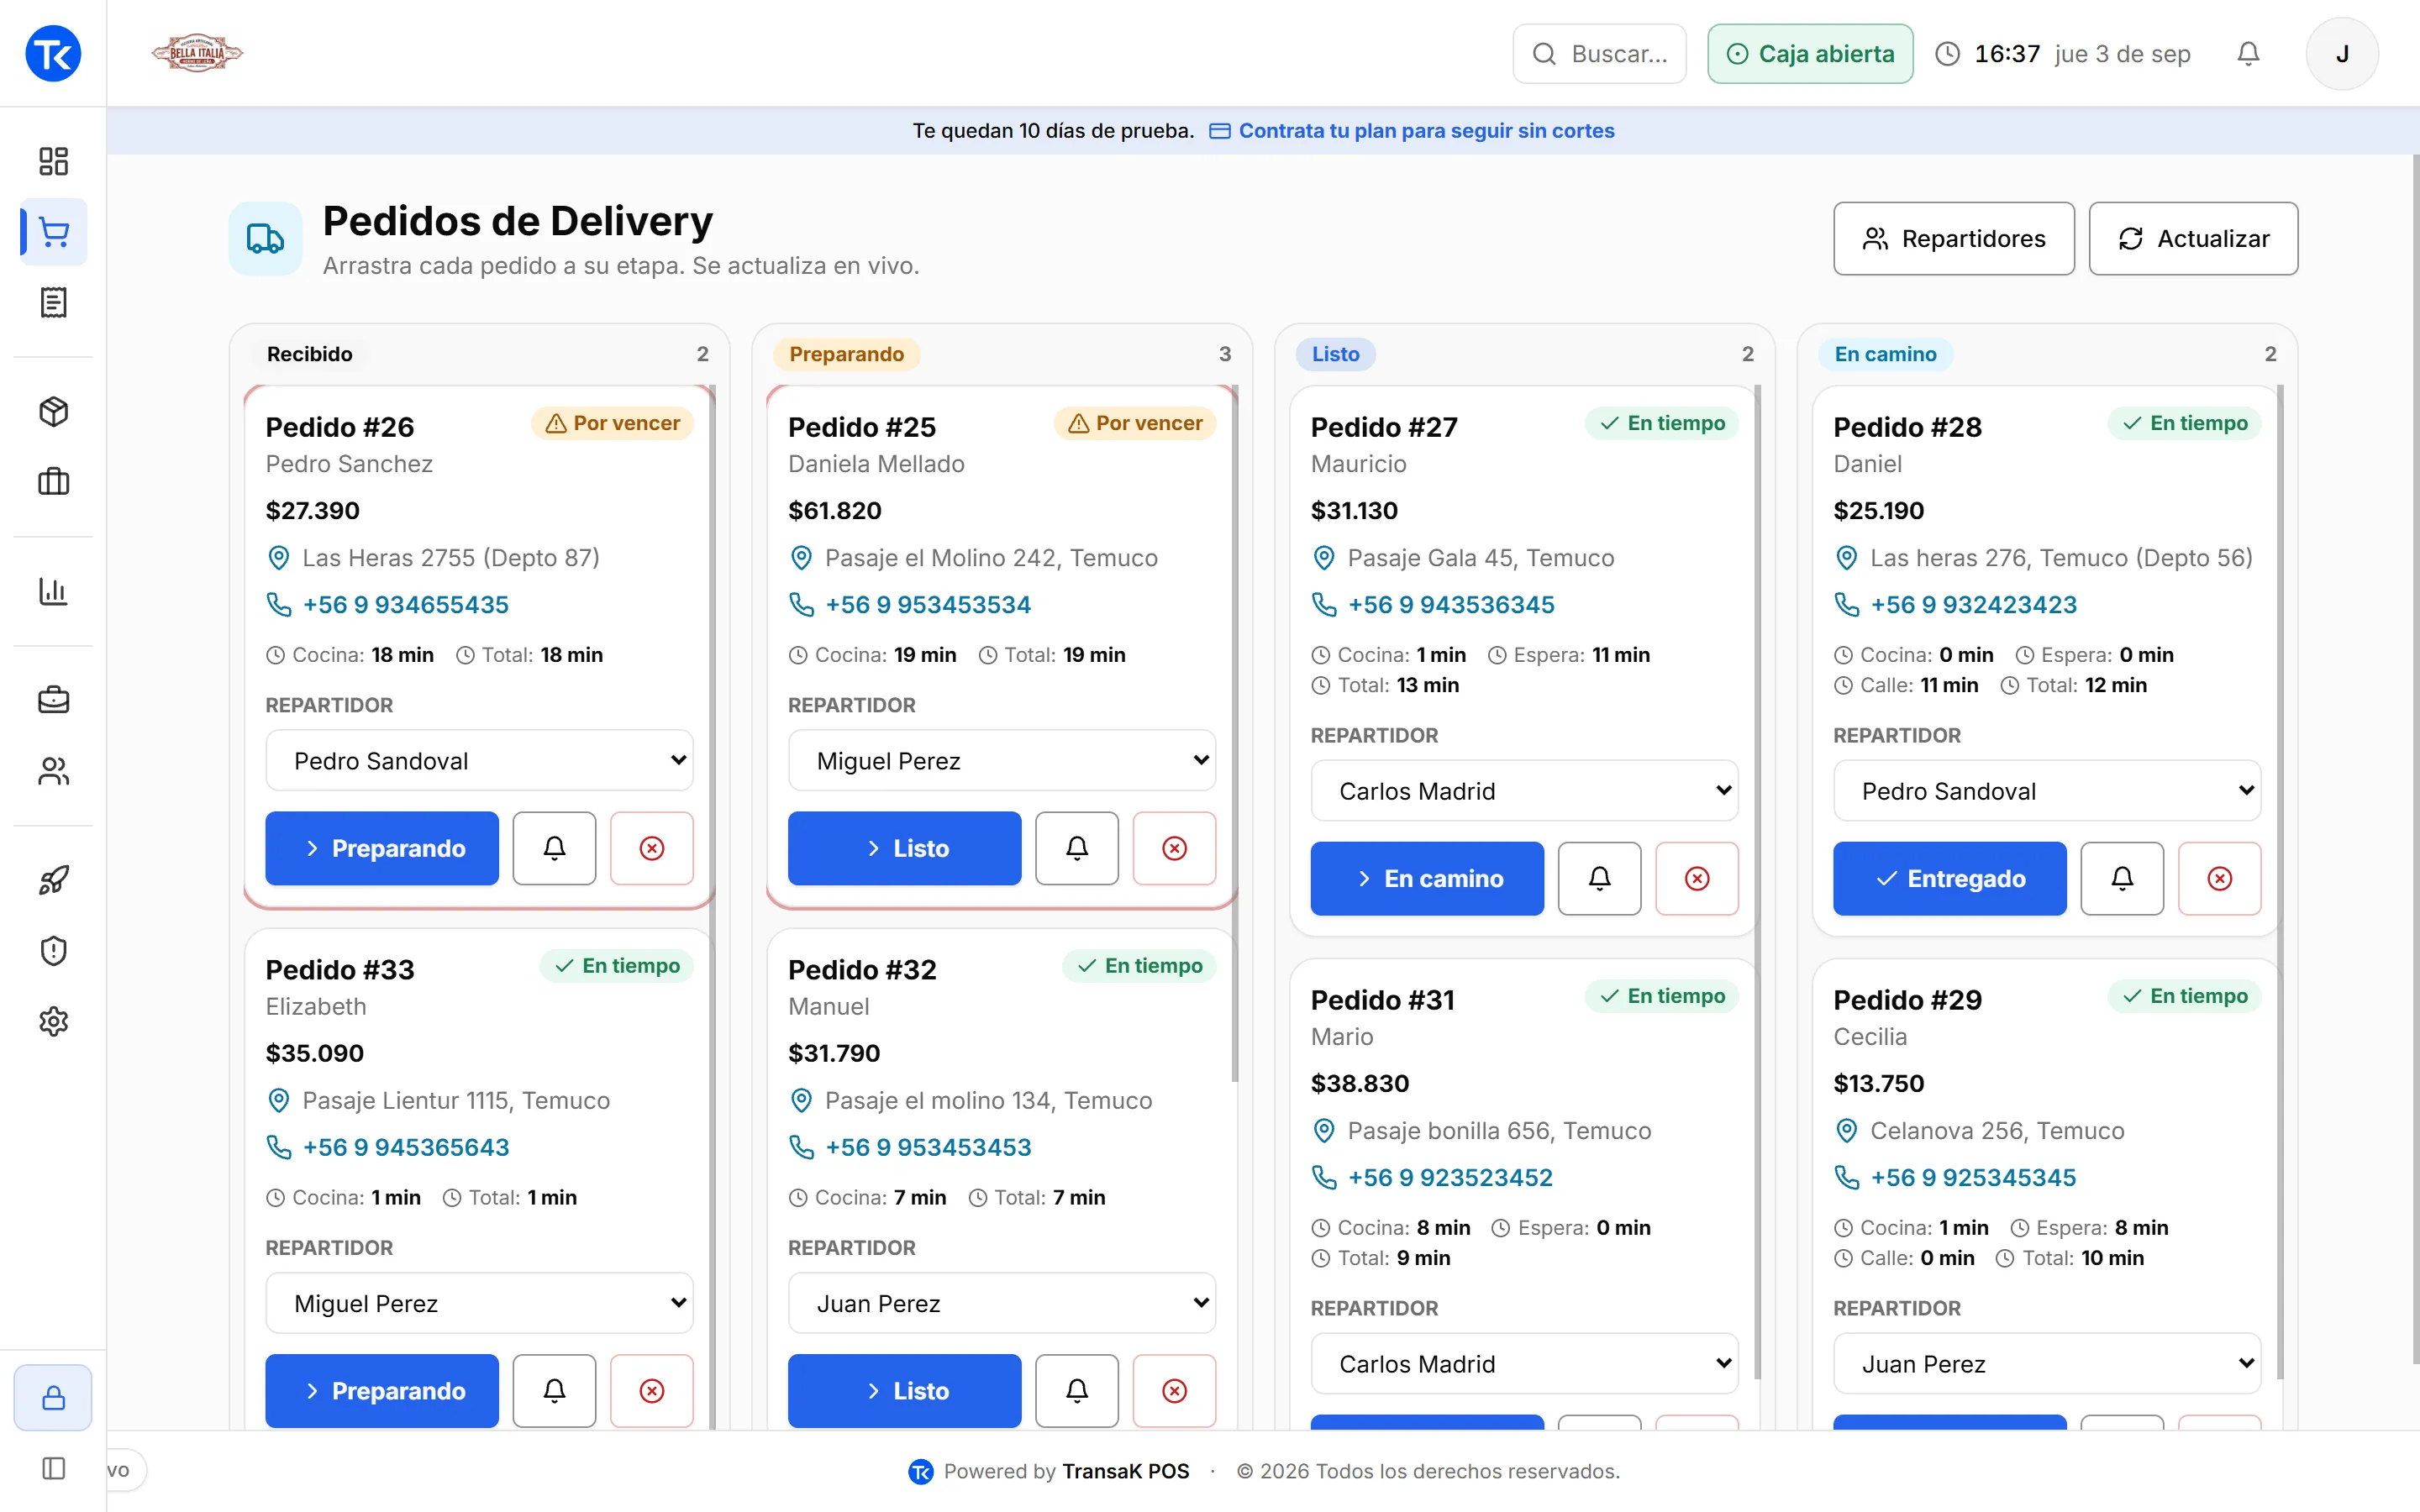Click TransaK logo at top left

[53, 53]
